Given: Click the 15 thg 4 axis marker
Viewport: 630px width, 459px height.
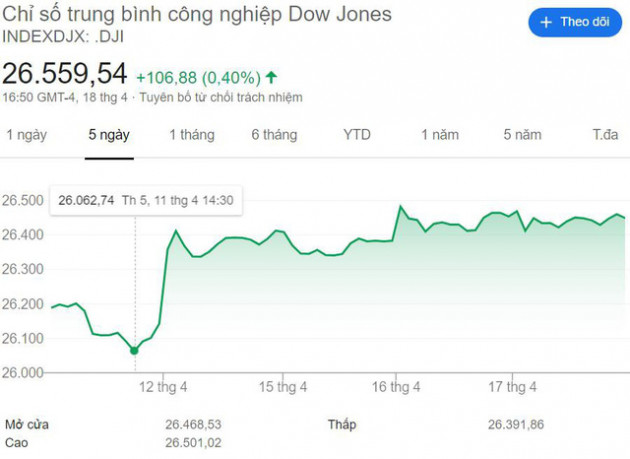Looking at the screenshot, I should tap(283, 387).
